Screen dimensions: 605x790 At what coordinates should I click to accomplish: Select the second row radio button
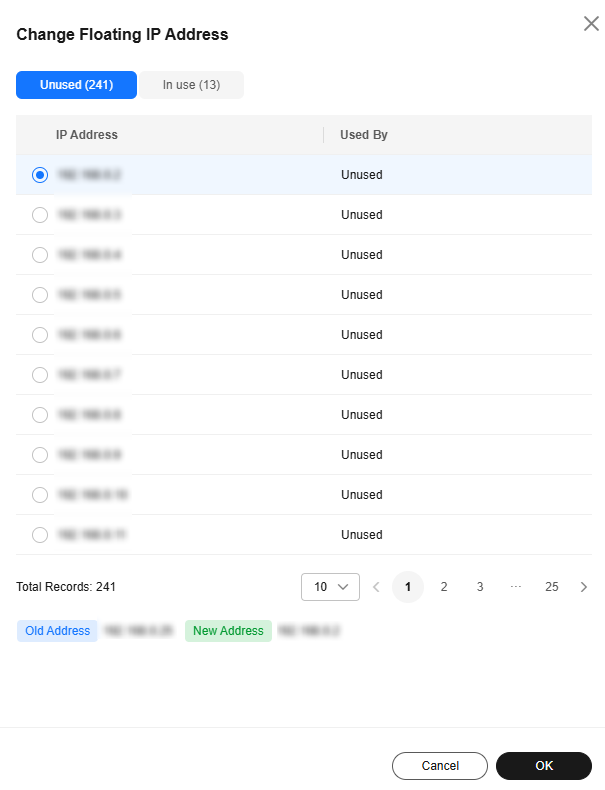[x=40, y=215]
